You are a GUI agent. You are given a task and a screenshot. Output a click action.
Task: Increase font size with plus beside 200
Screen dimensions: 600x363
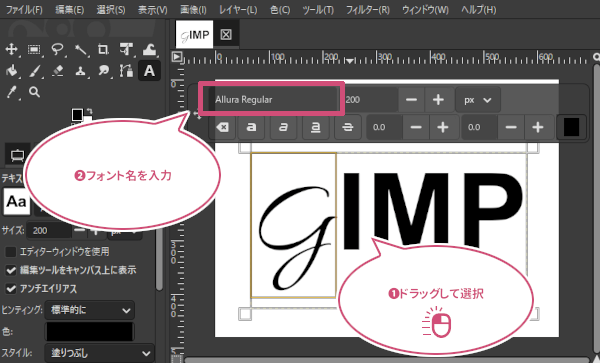(x=438, y=100)
